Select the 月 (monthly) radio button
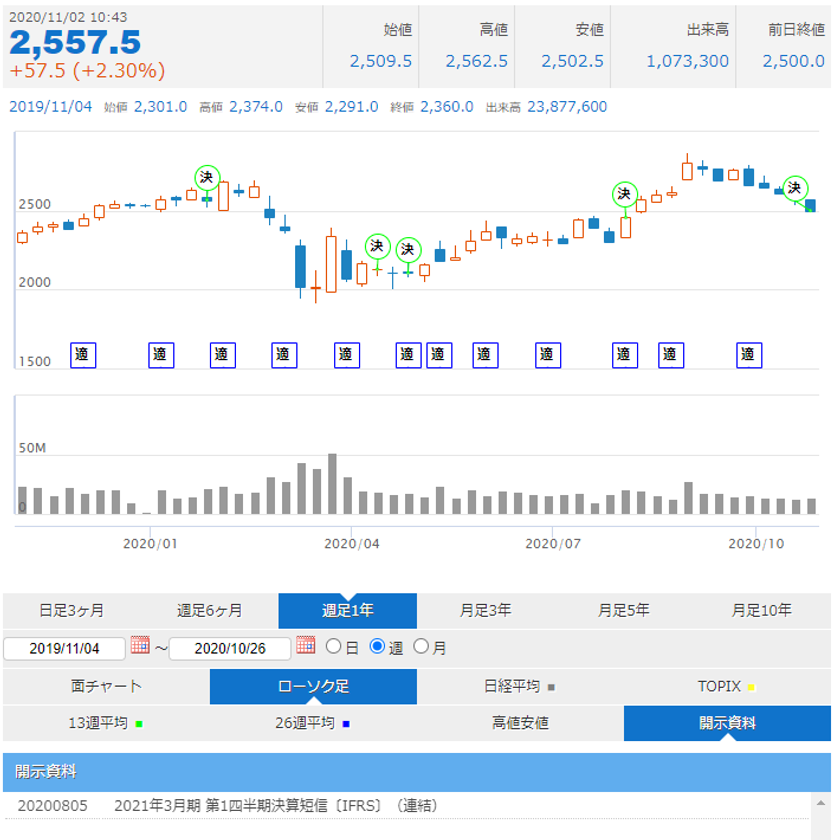Image resolution: width=832 pixels, height=840 pixels. point(420,648)
